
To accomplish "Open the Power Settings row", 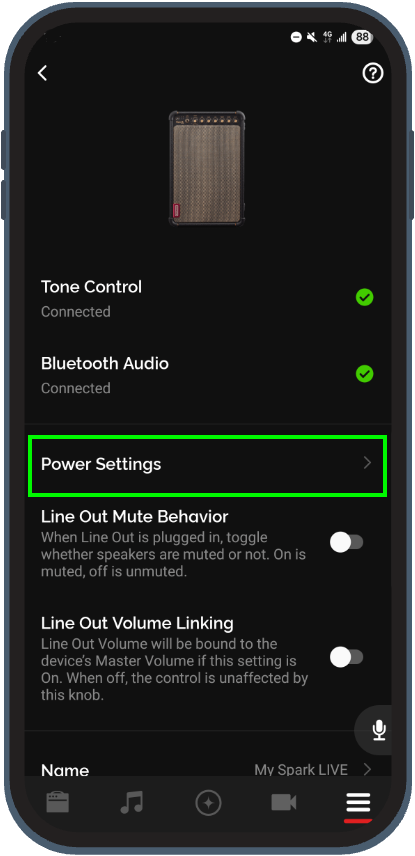I will pyautogui.click(x=208, y=466).
